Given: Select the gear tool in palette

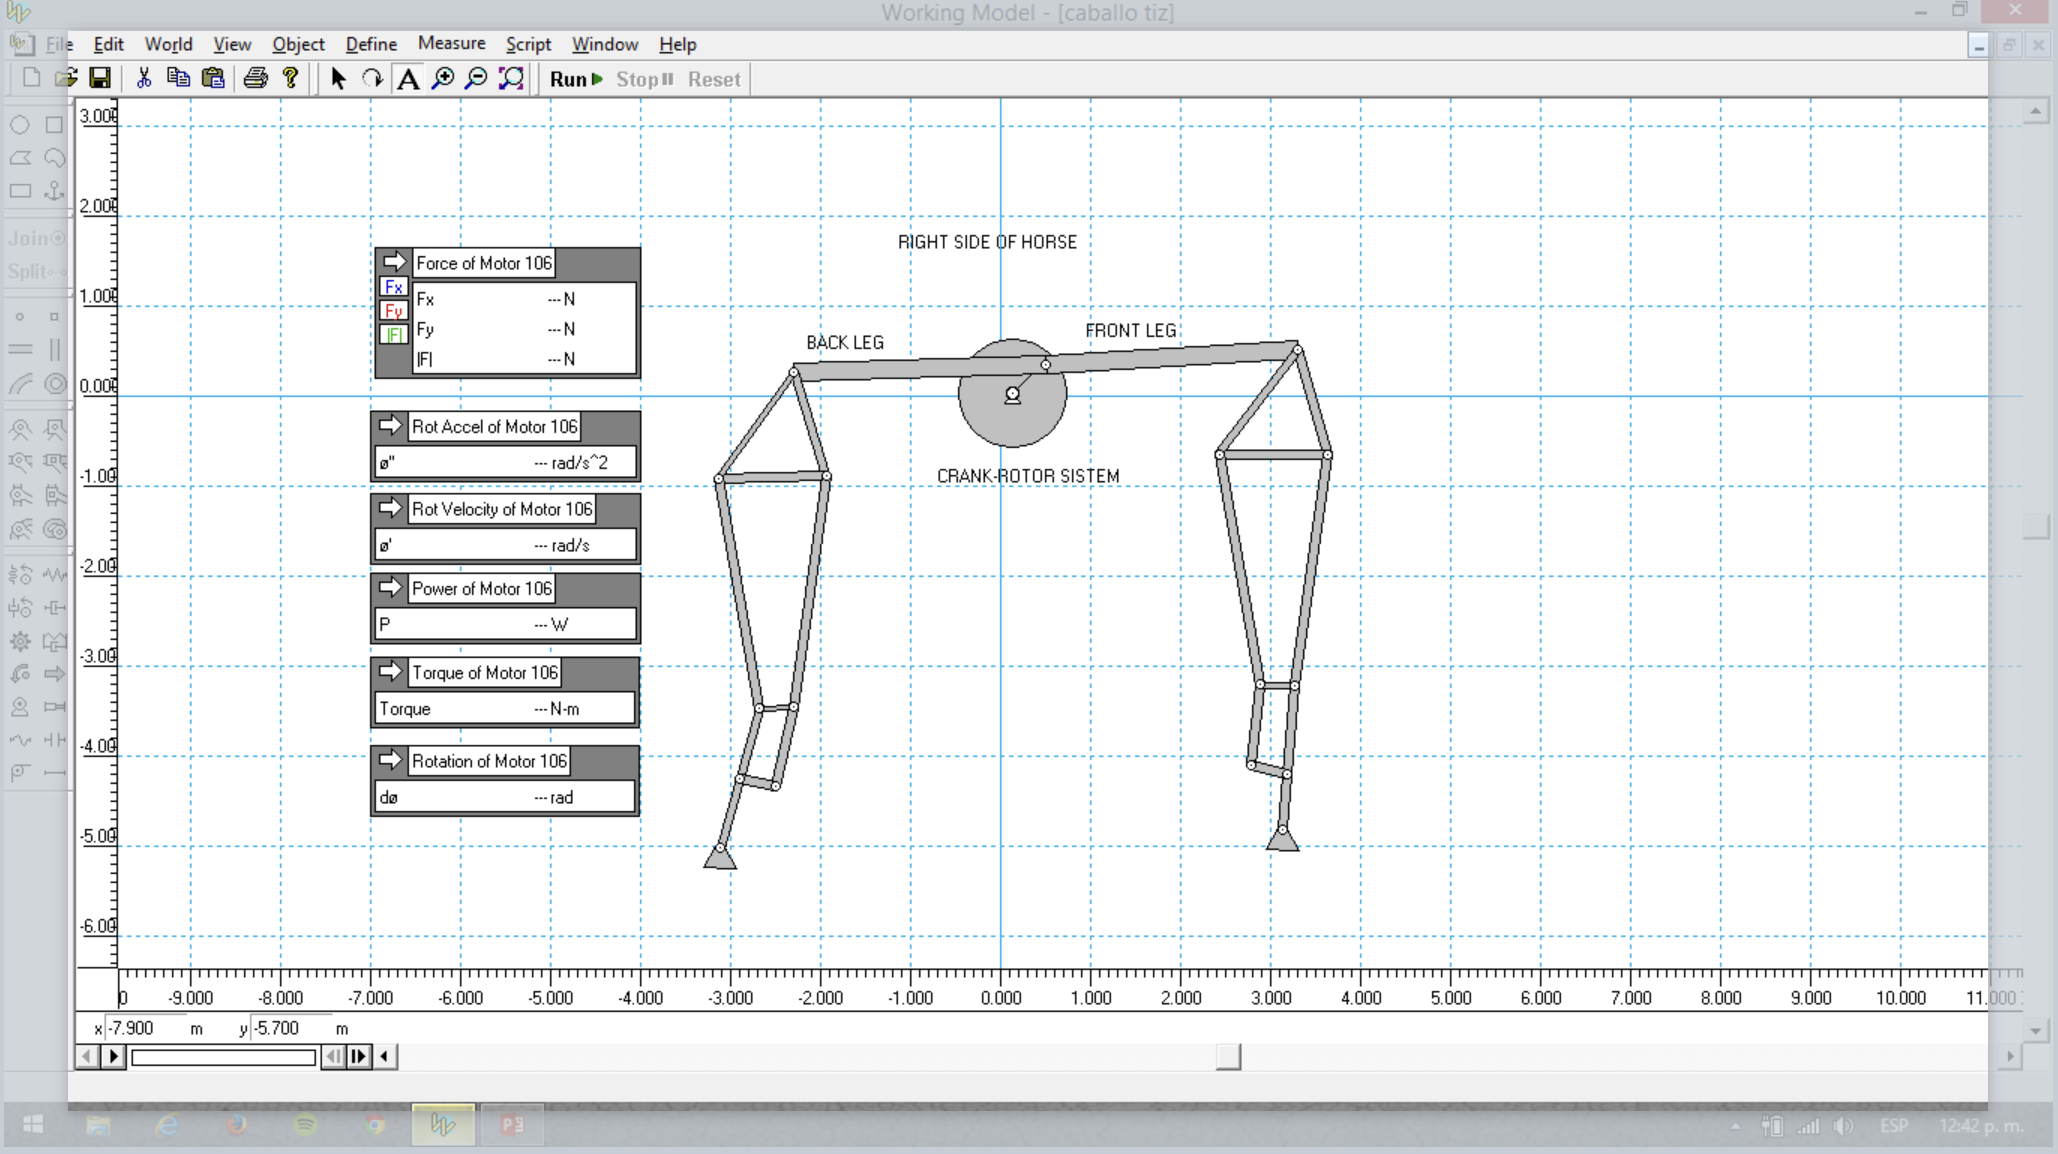Looking at the screenshot, I should (20, 641).
